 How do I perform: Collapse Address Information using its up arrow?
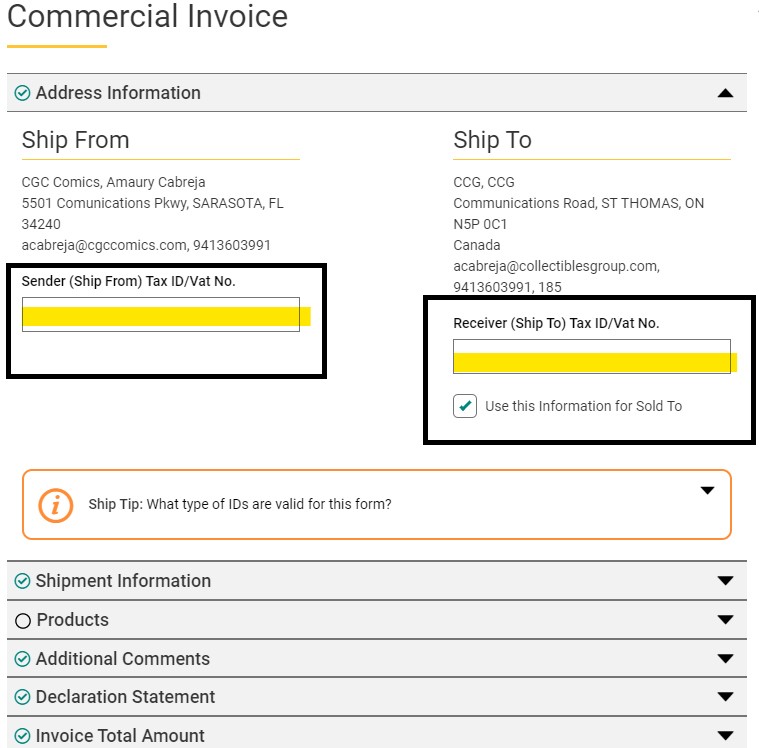(x=725, y=93)
